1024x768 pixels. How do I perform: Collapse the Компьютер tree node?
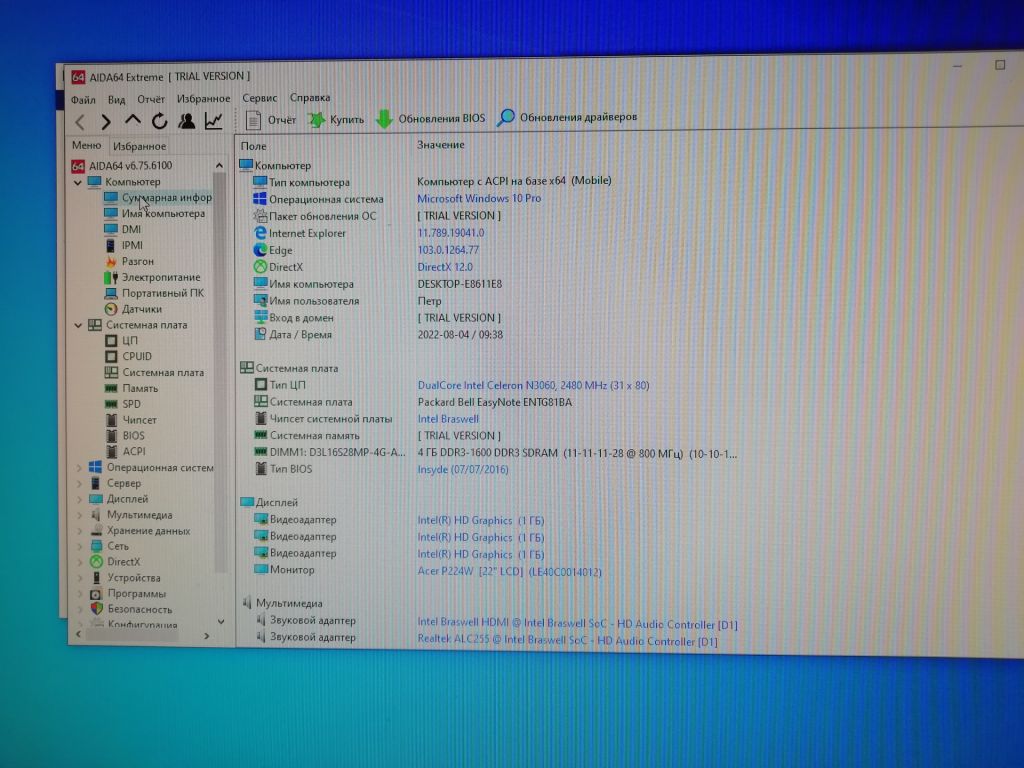[x=78, y=182]
